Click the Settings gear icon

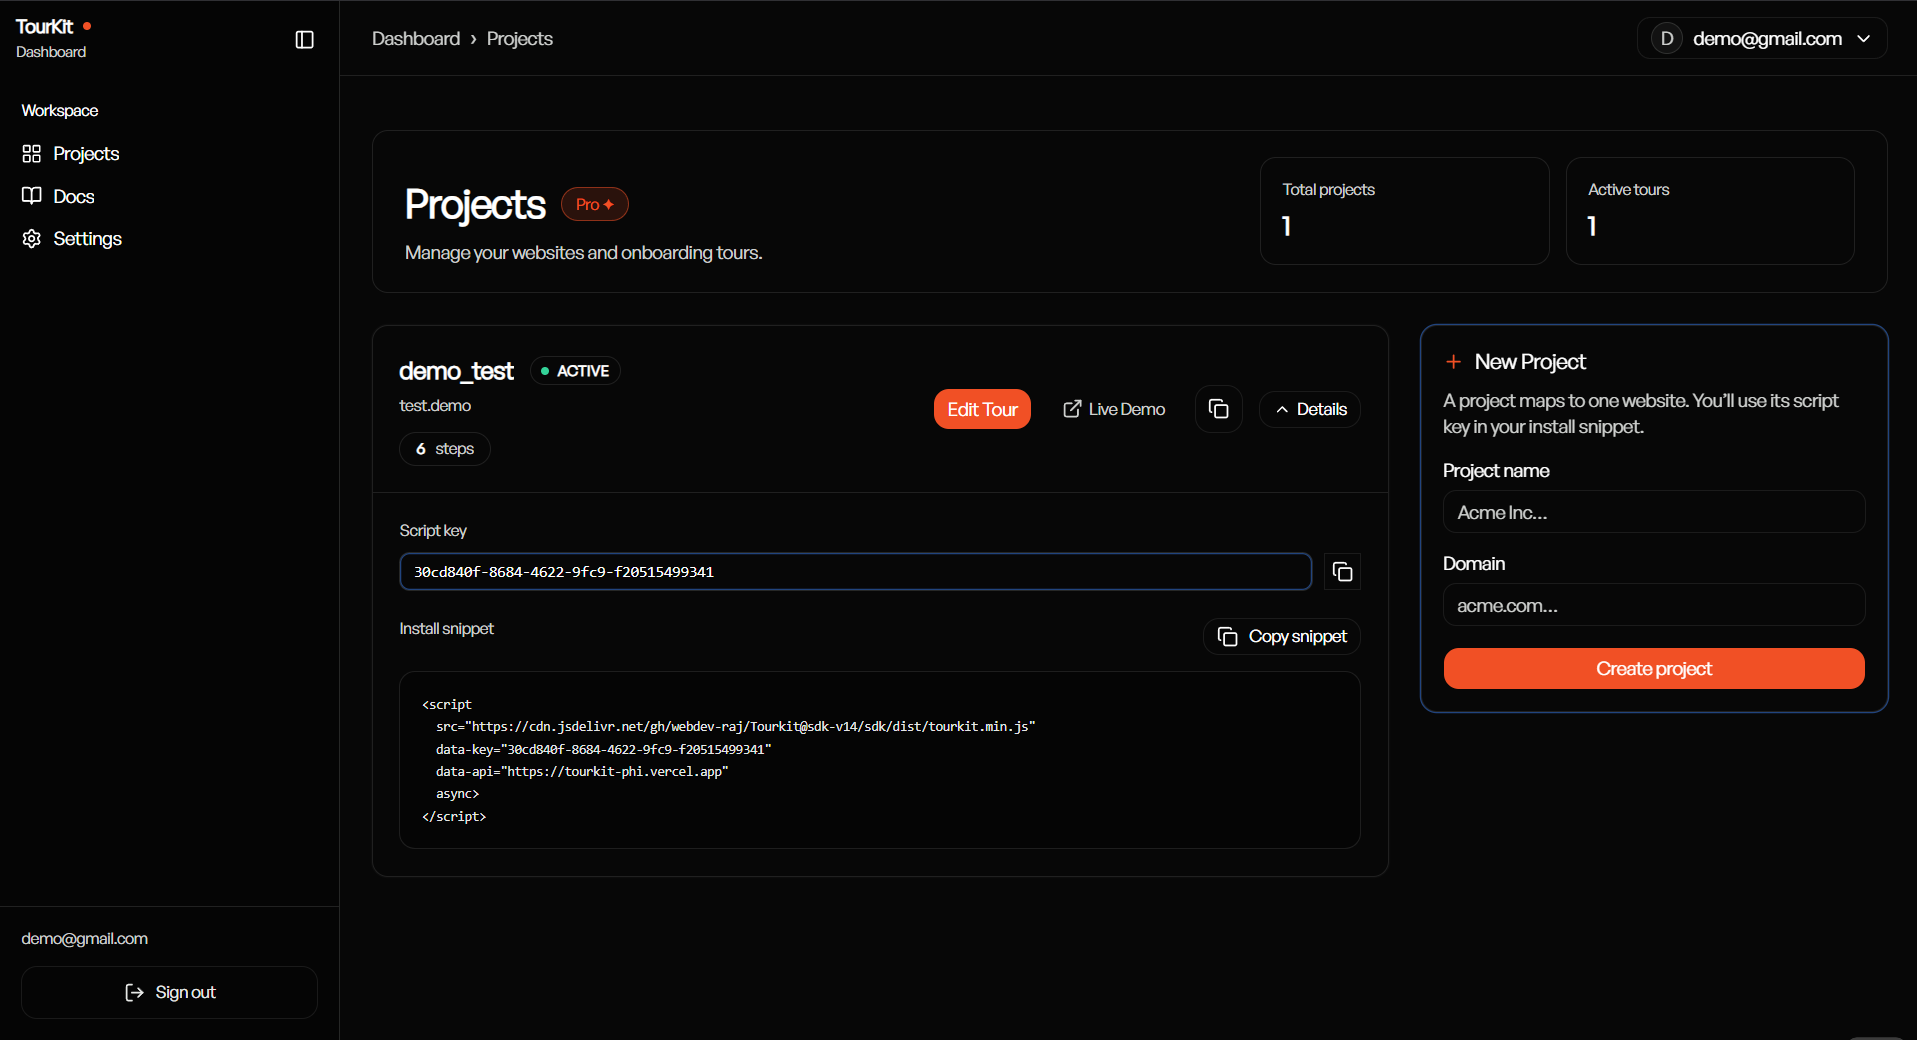tap(32, 239)
